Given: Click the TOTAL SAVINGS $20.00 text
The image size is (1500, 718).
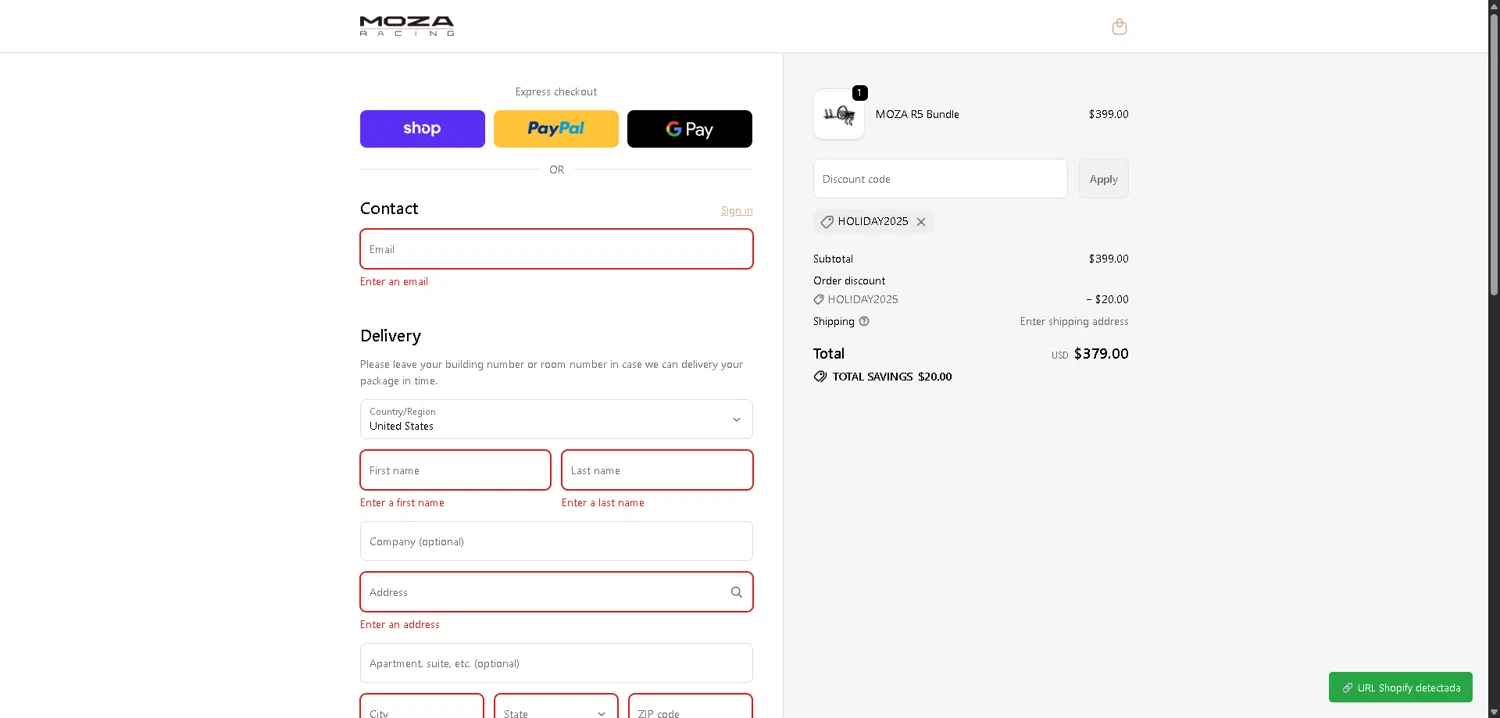Looking at the screenshot, I should (892, 377).
